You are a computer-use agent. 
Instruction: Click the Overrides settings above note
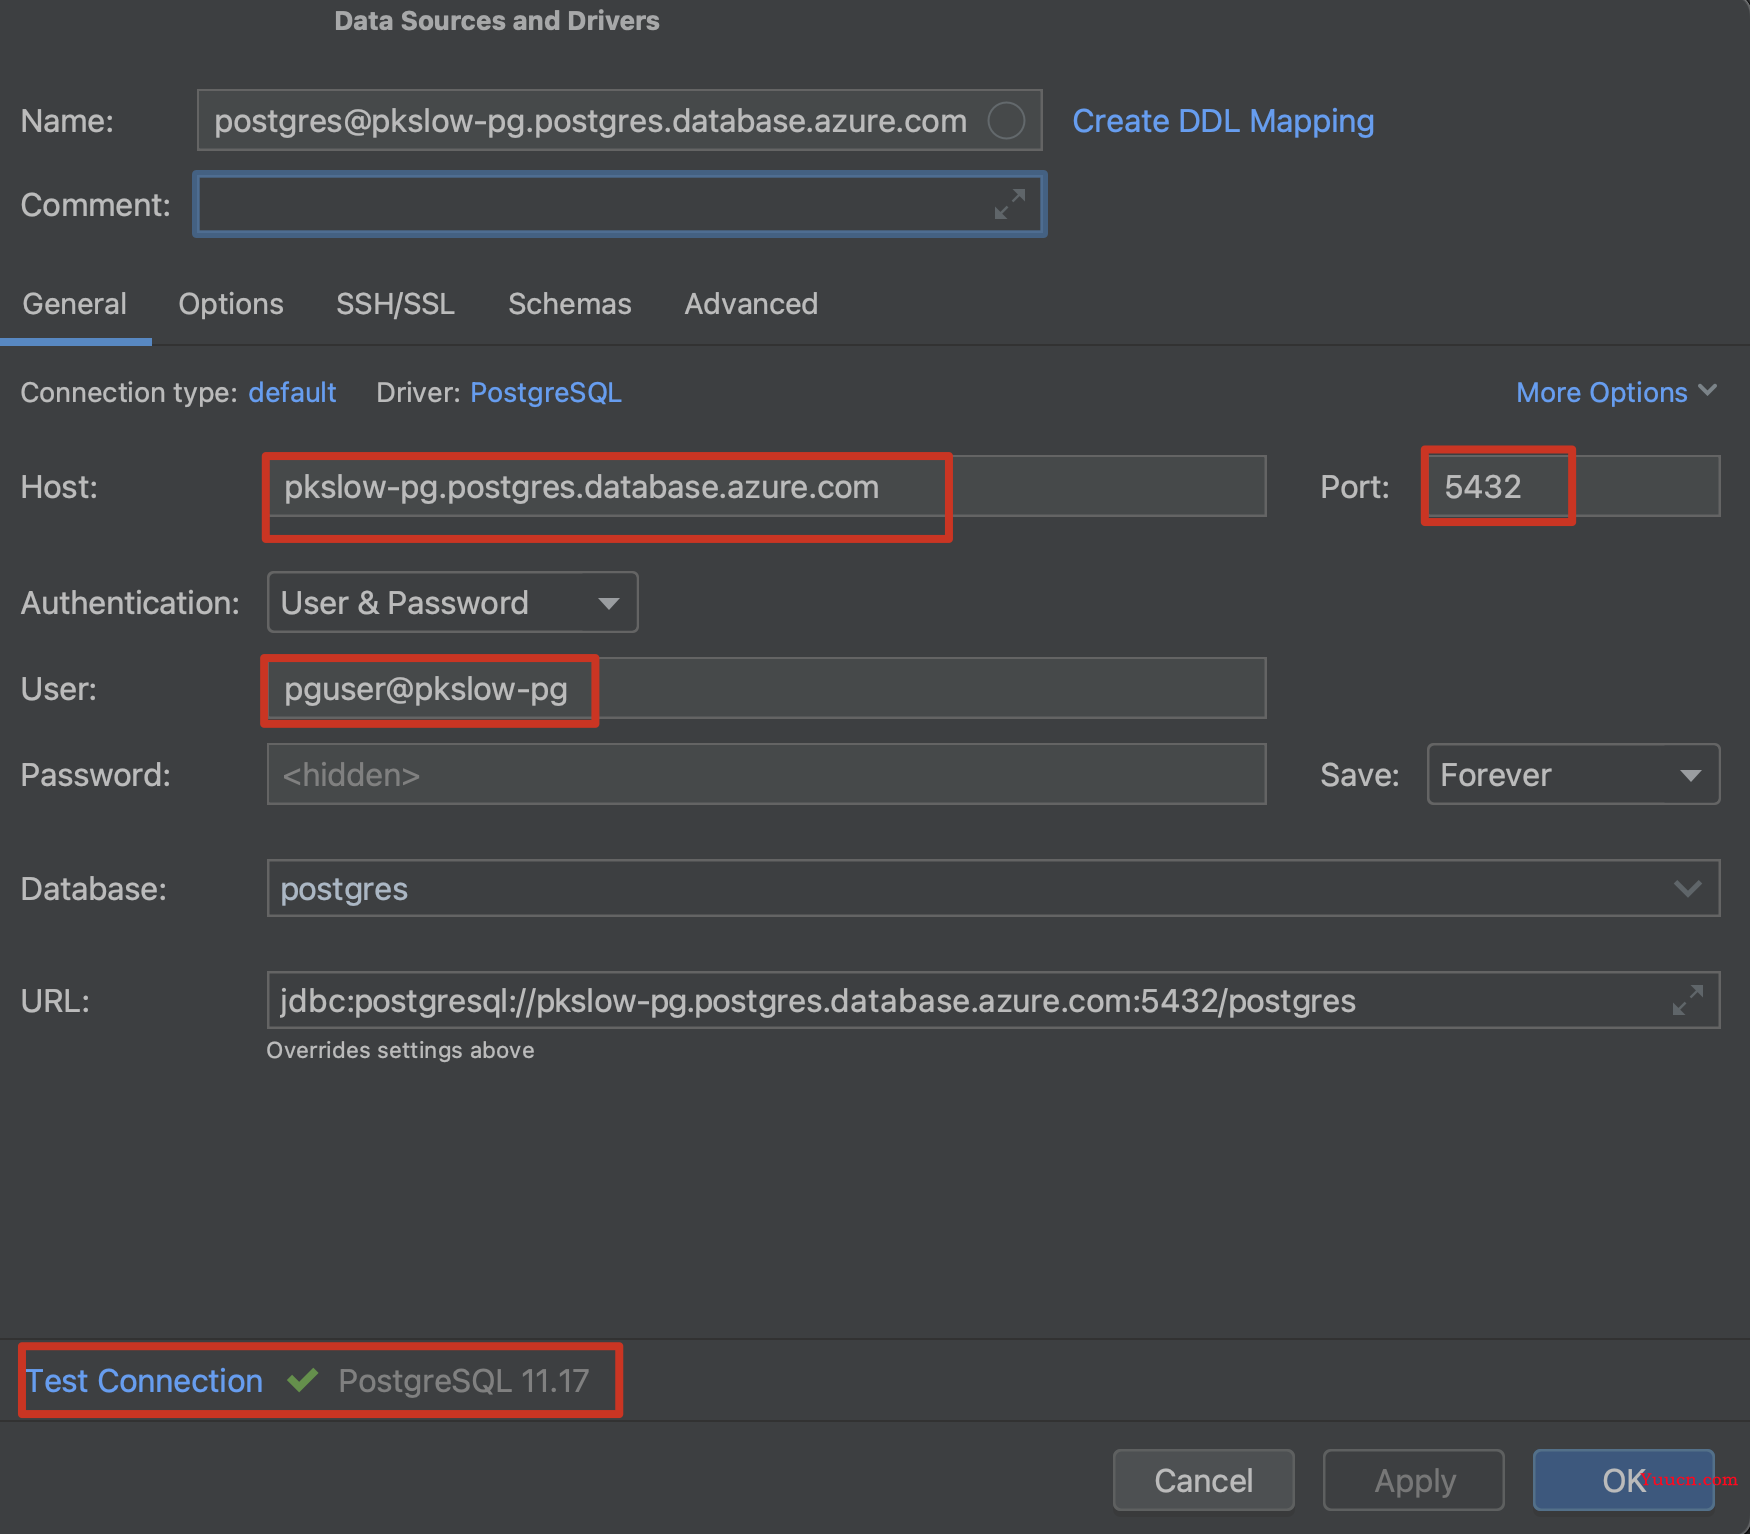[x=400, y=1050]
